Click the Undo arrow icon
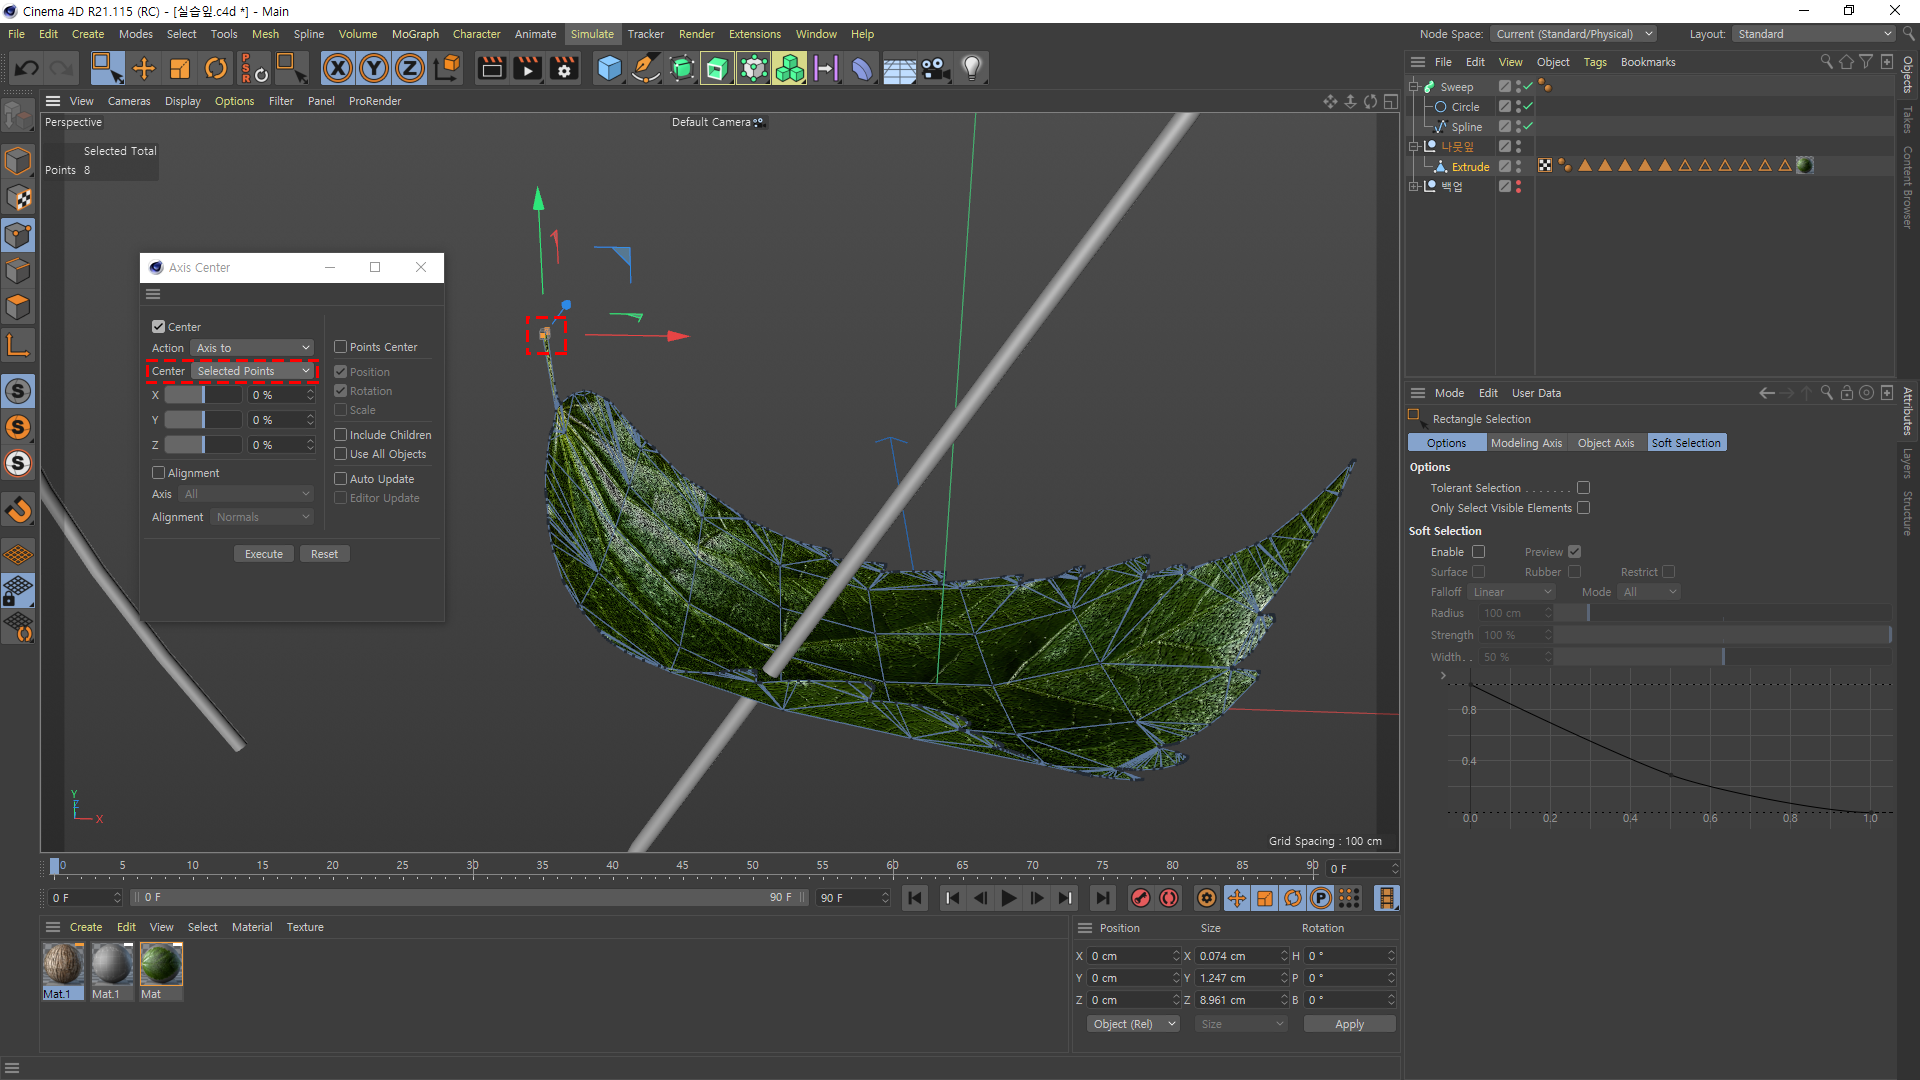 click(x=27, y=68)
